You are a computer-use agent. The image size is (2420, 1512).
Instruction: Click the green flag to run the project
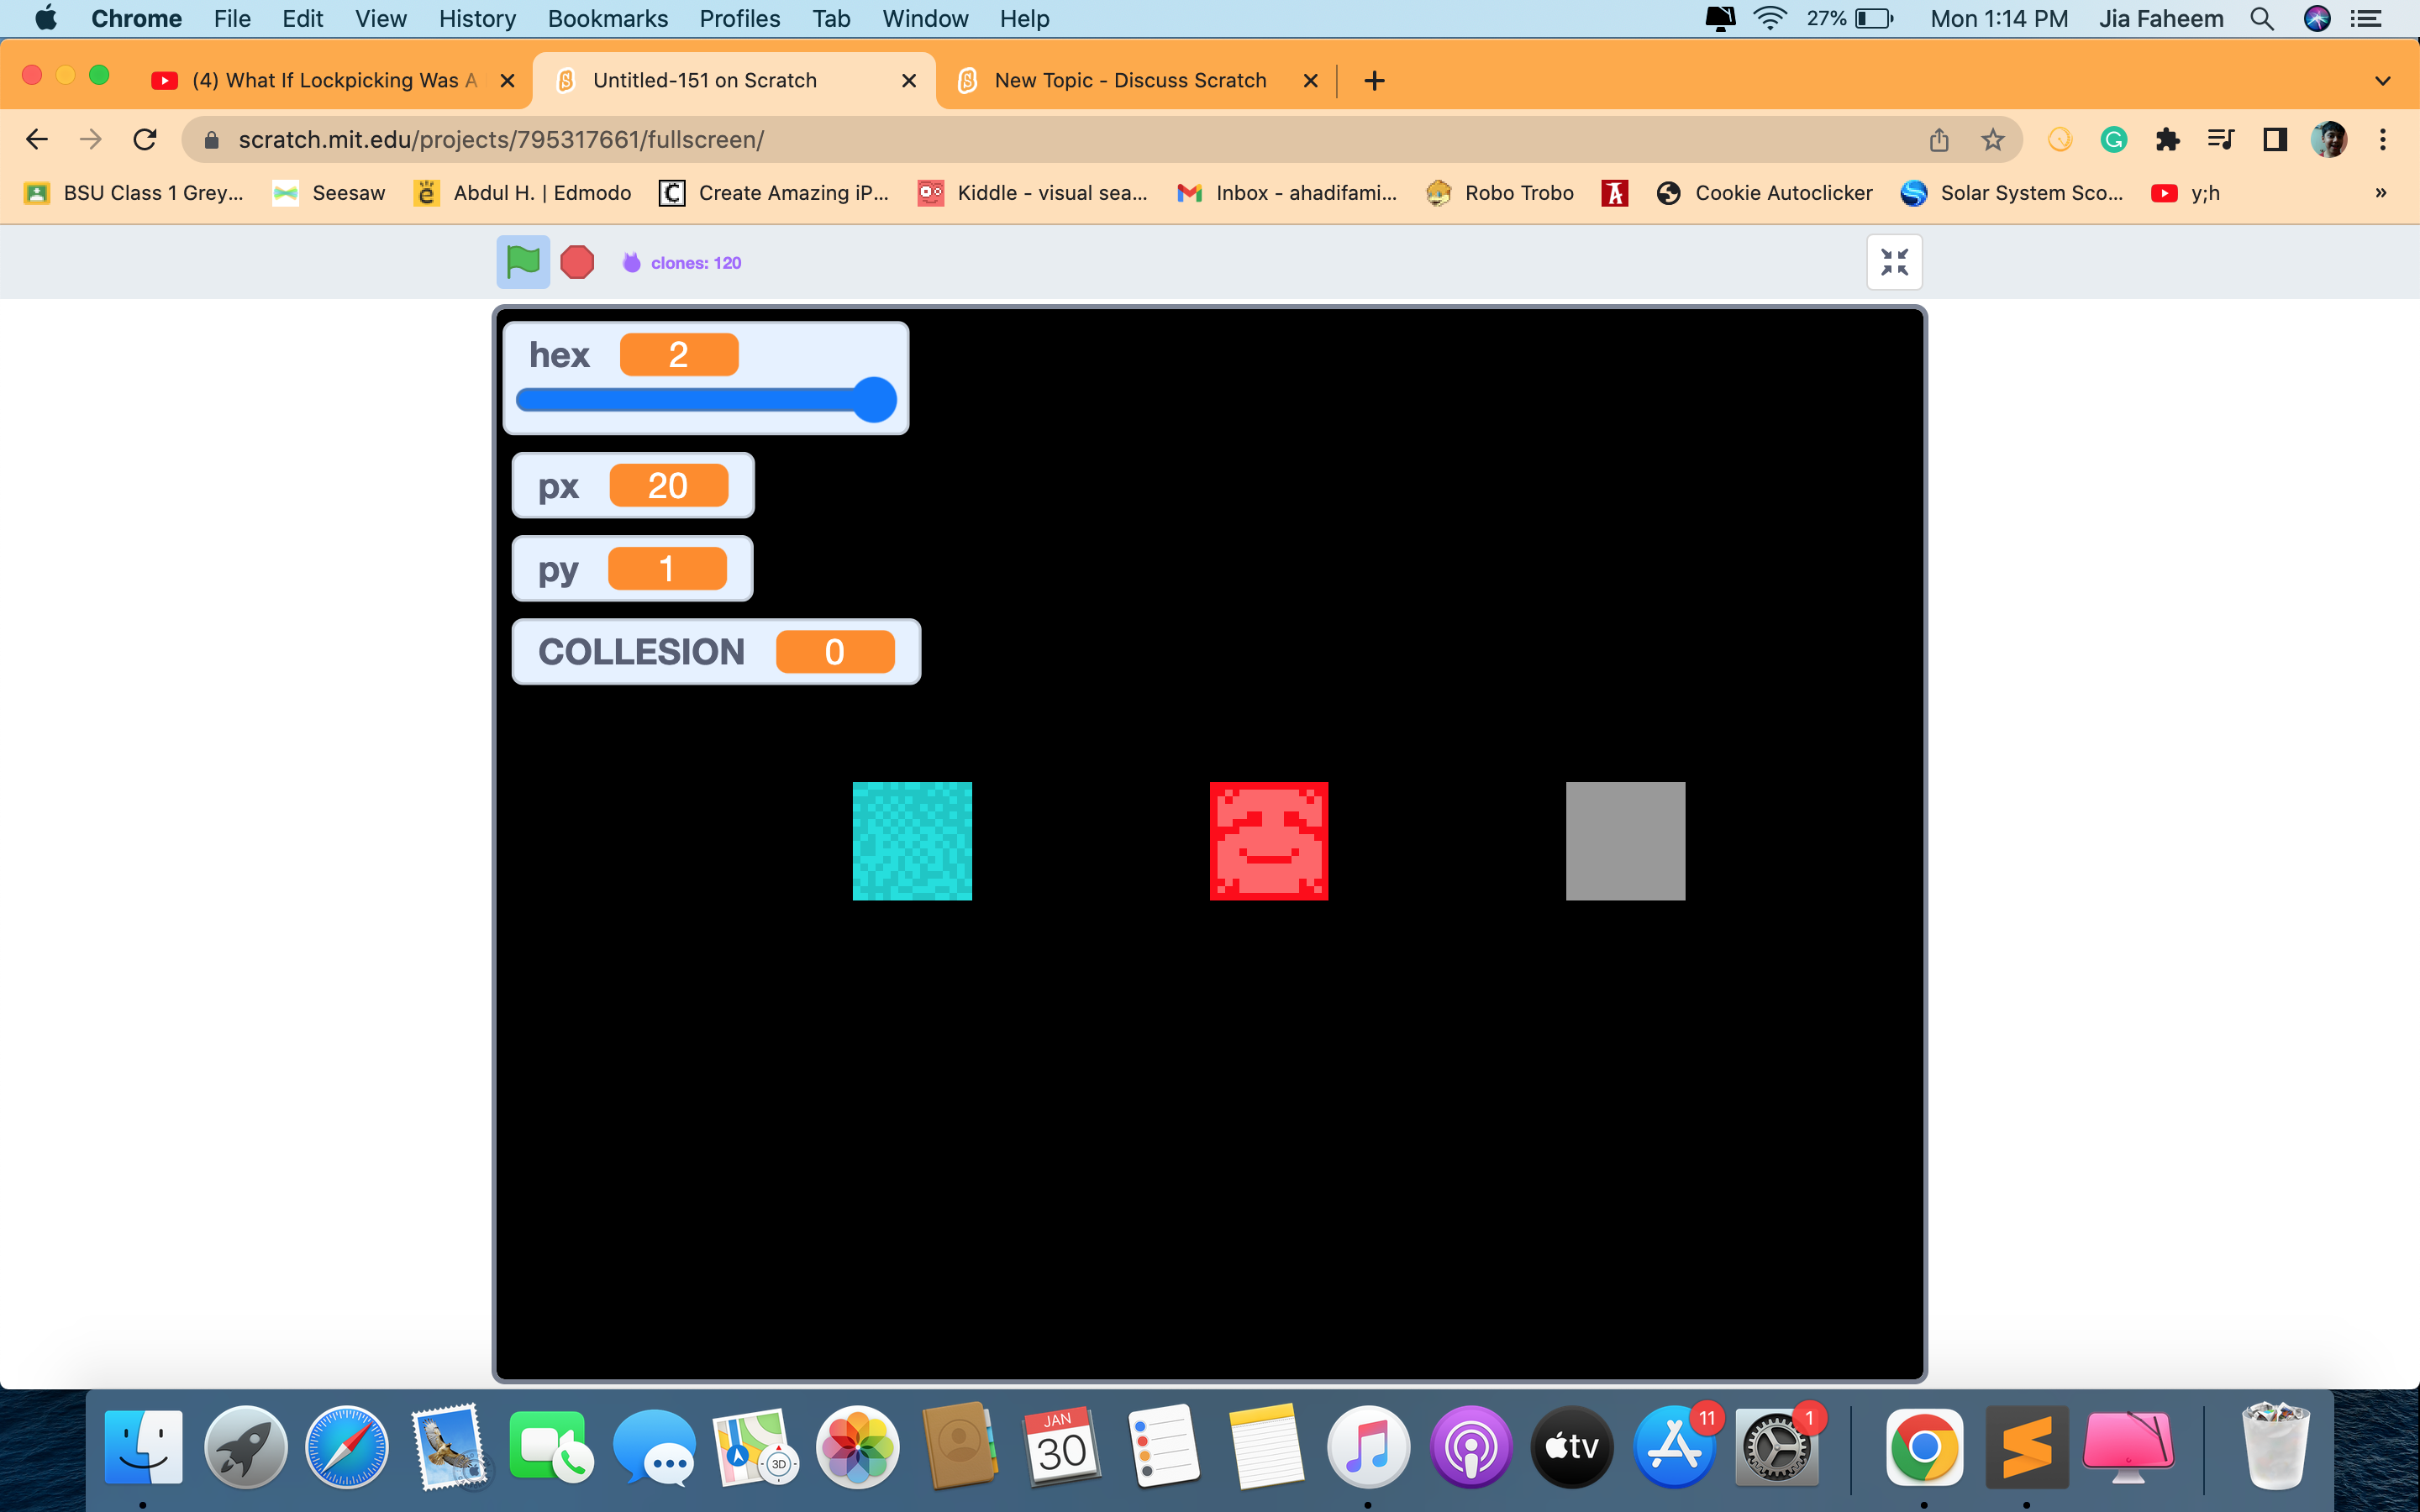pos(523,261)
